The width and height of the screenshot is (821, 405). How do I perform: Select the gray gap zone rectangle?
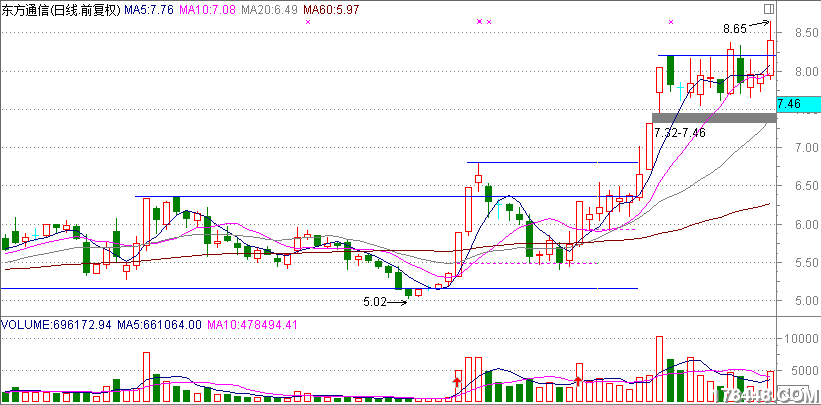[x=714, y=119]
